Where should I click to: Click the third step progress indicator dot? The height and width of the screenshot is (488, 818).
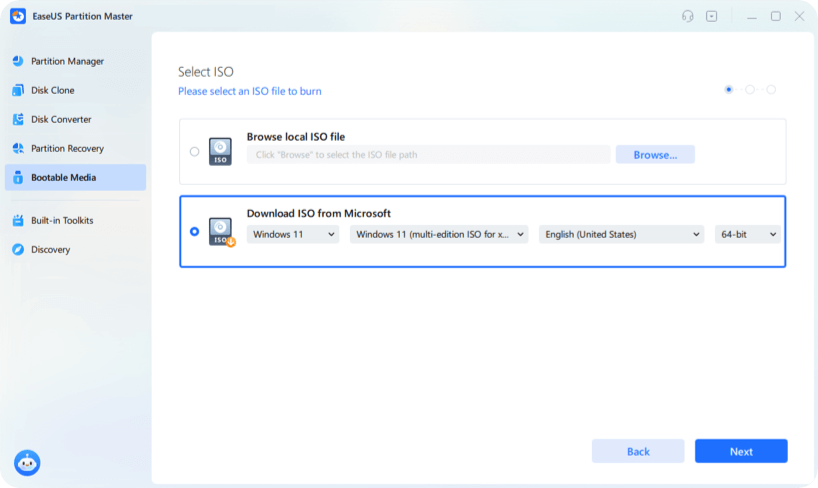pos(771,89)
